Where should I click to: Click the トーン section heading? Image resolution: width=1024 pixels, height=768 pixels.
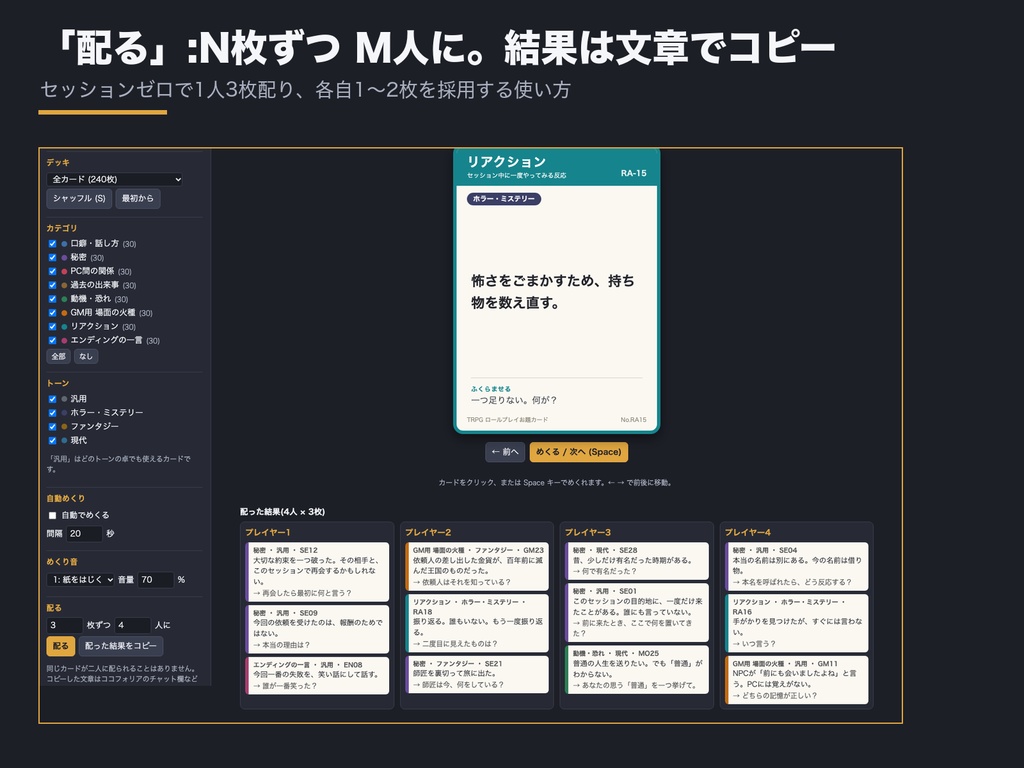pos(57,383)
